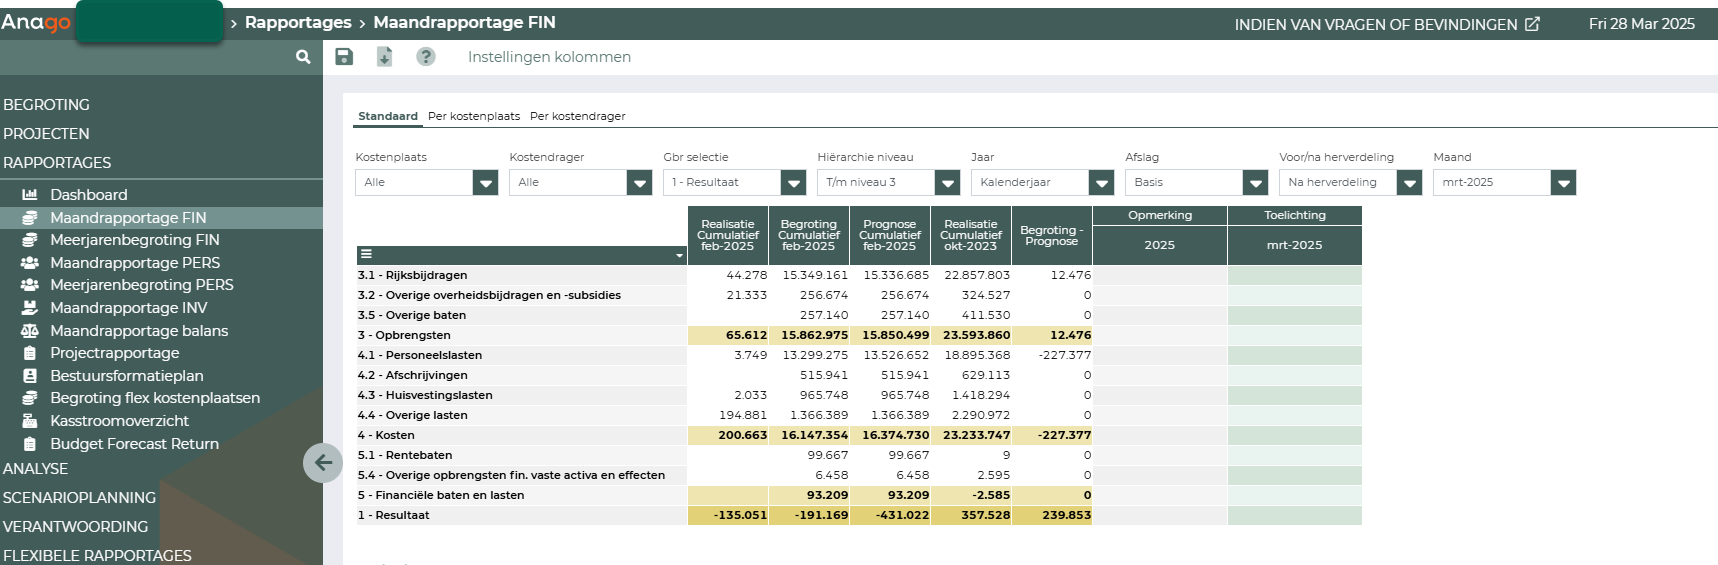The width and height of the screenshot is (1718, 565).
Task: Open the external link icon beside INDIEN VAN VRAGEN
Action: point(1532,24)
